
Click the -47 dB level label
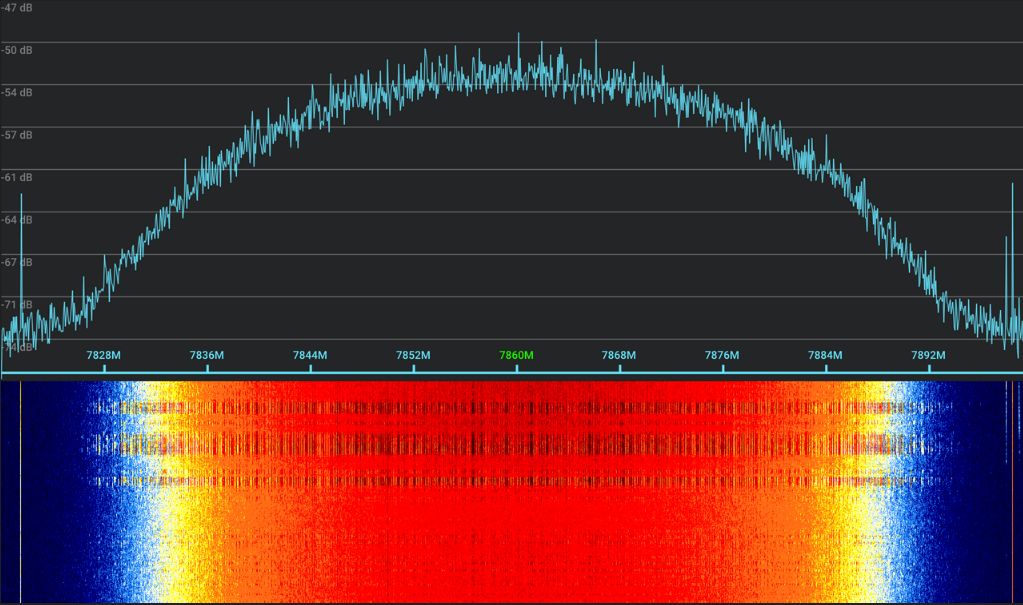coord(17,7)
